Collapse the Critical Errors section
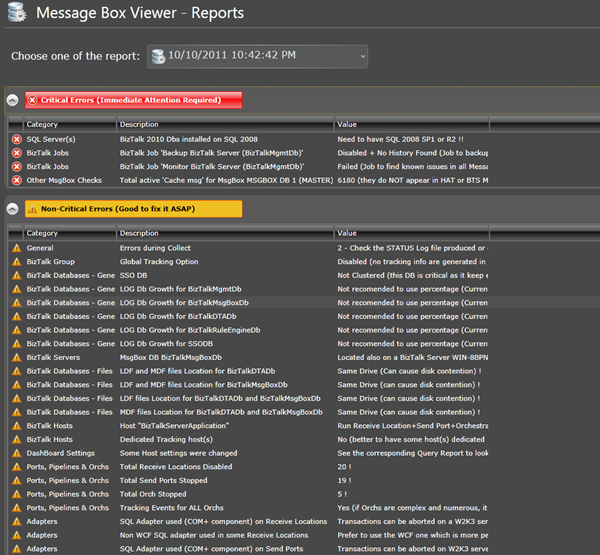 (12, 100)
